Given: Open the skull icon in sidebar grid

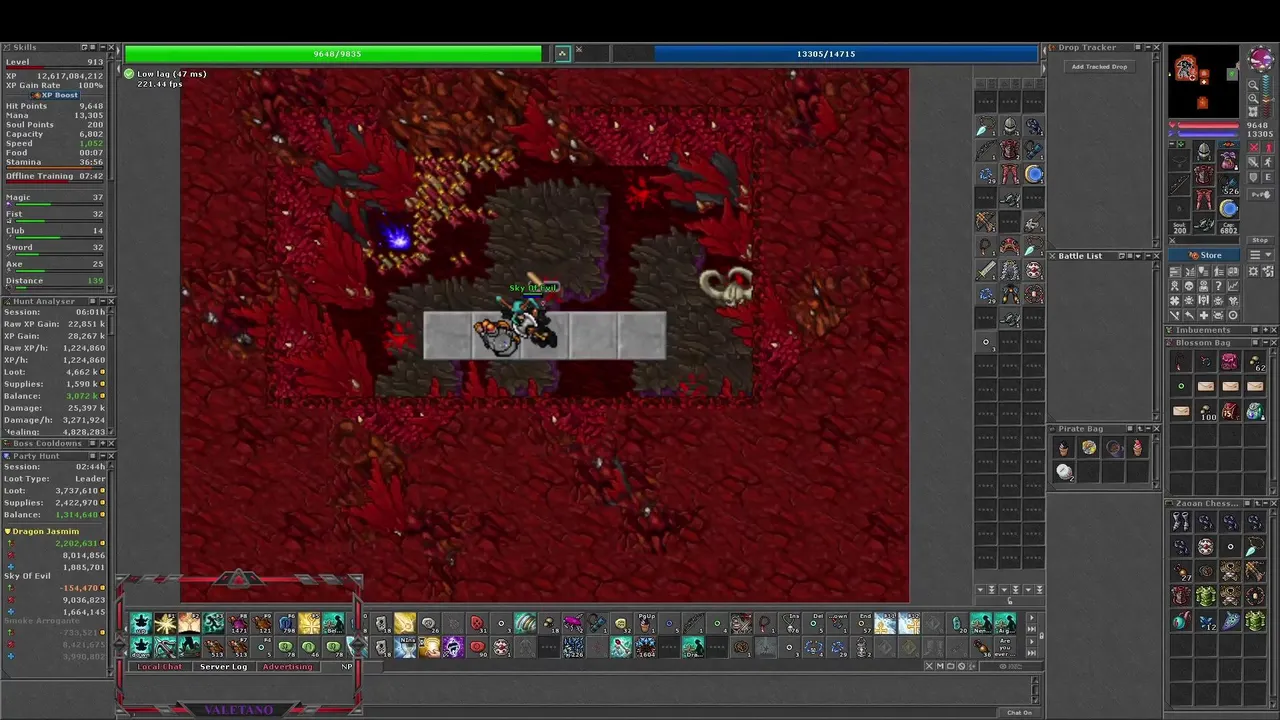Looking at the screenshot, I should (1189, 286).
